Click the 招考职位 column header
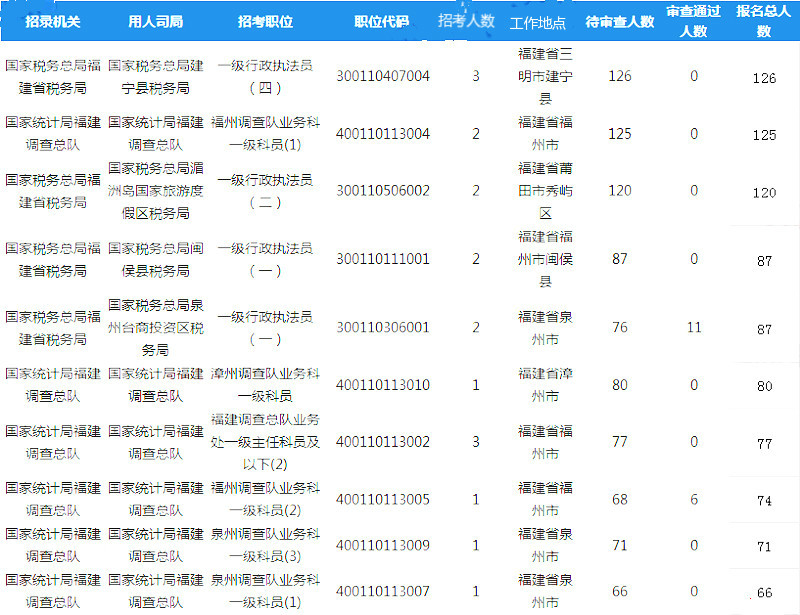Viewport: 800px width, 615px height. click(265, 21)
